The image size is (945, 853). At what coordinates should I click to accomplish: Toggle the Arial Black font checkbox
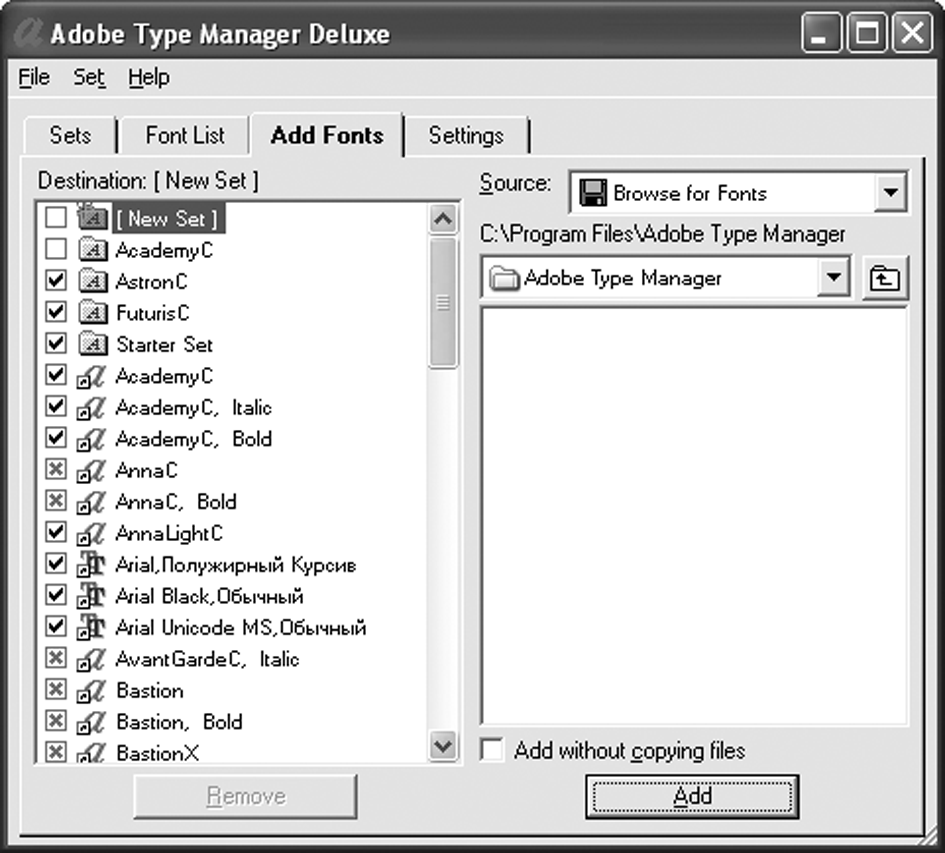(x=56, y=594)
